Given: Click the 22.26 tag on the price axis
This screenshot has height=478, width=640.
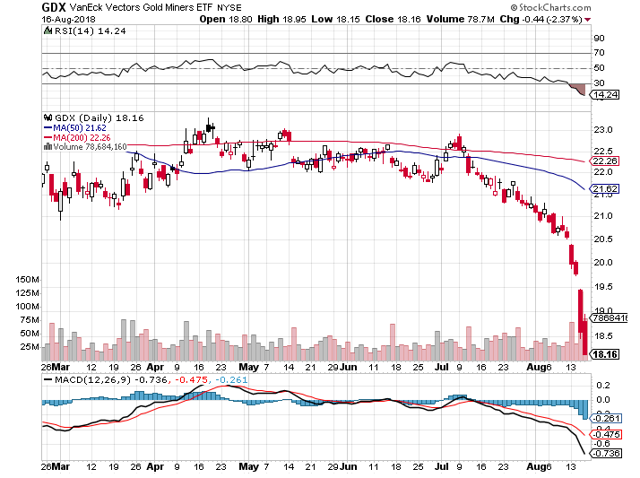Looking at the screenshot, I should pos(605,161).
